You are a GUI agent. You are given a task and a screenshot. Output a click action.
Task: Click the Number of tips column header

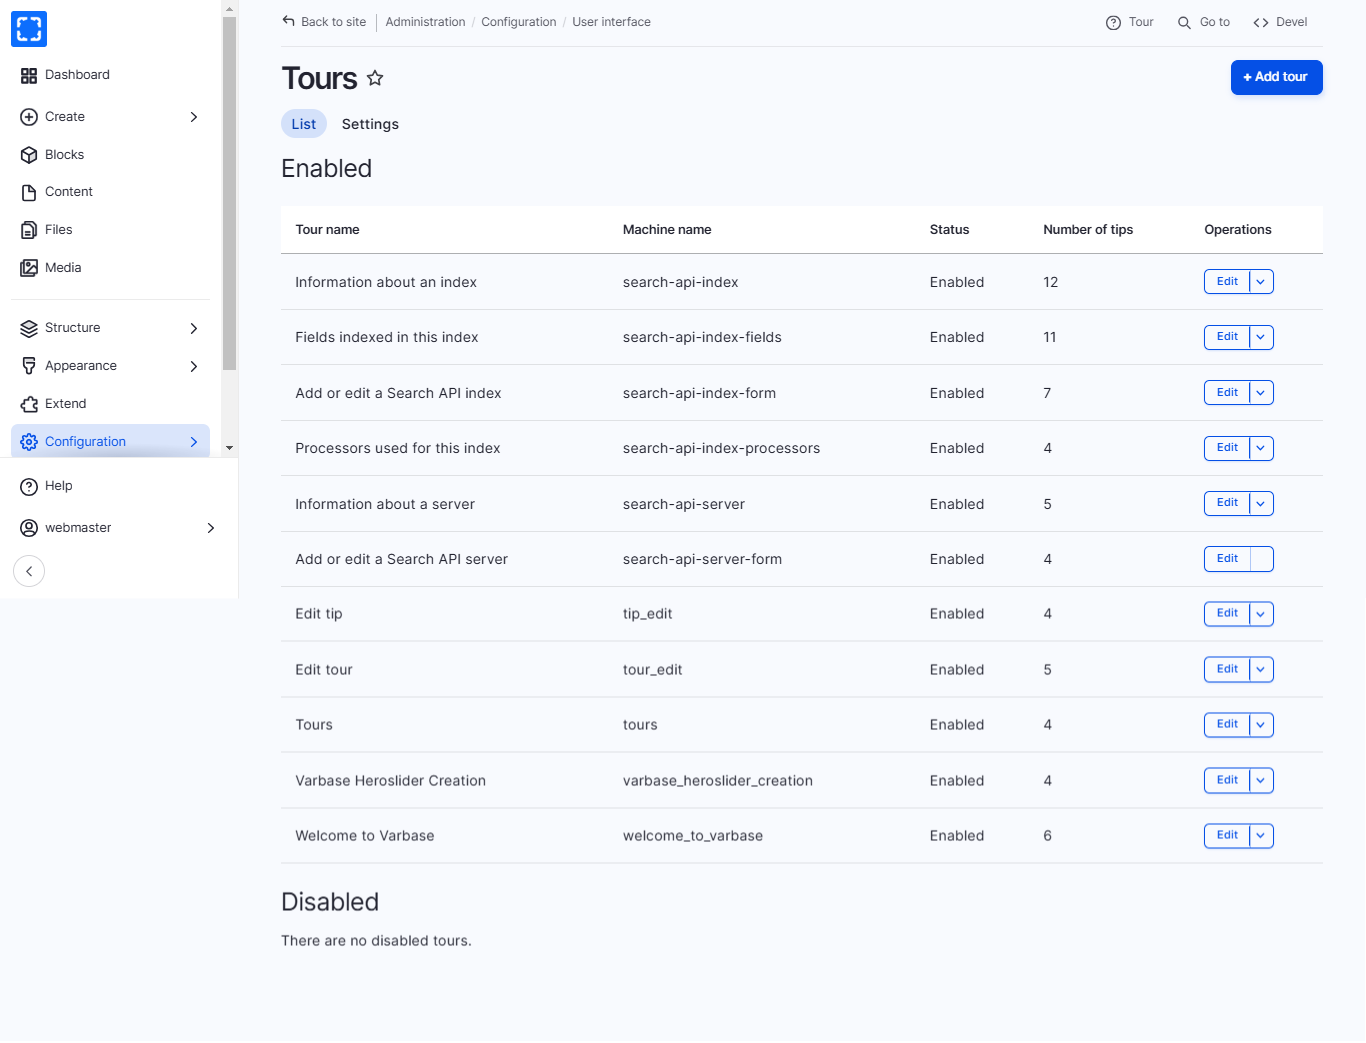pos(1088,230)
